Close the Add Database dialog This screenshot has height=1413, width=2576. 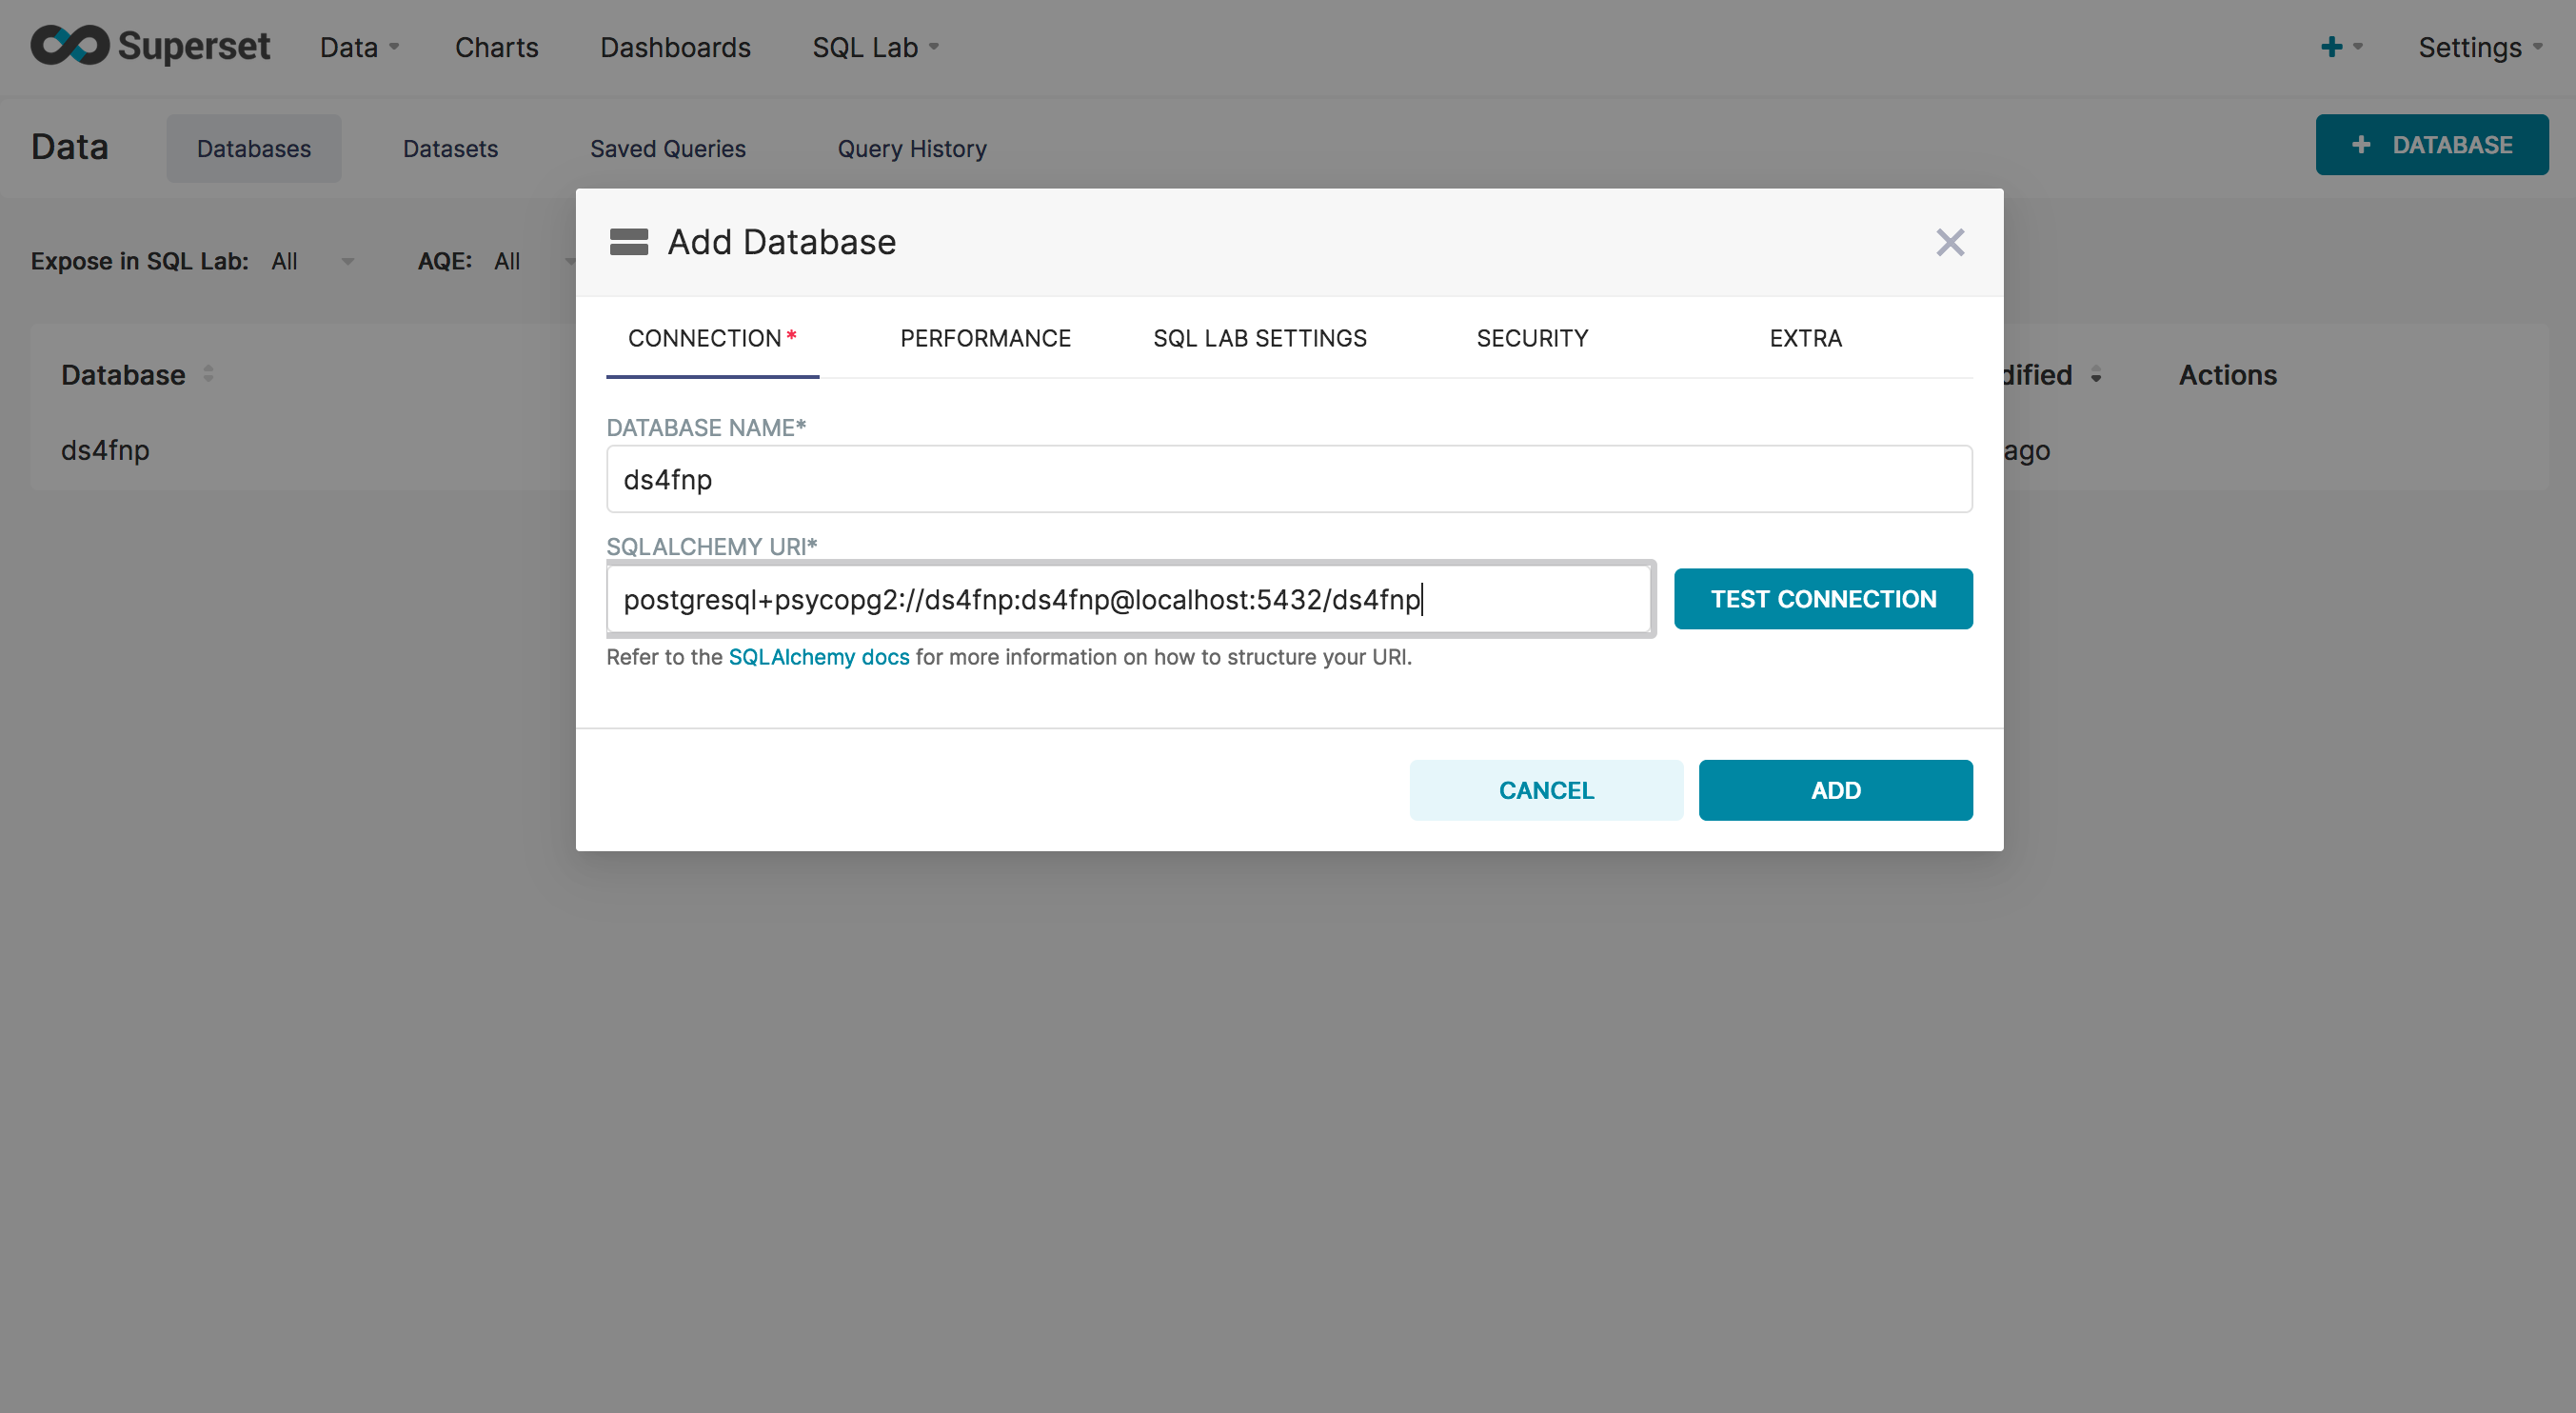point(1949,242)
